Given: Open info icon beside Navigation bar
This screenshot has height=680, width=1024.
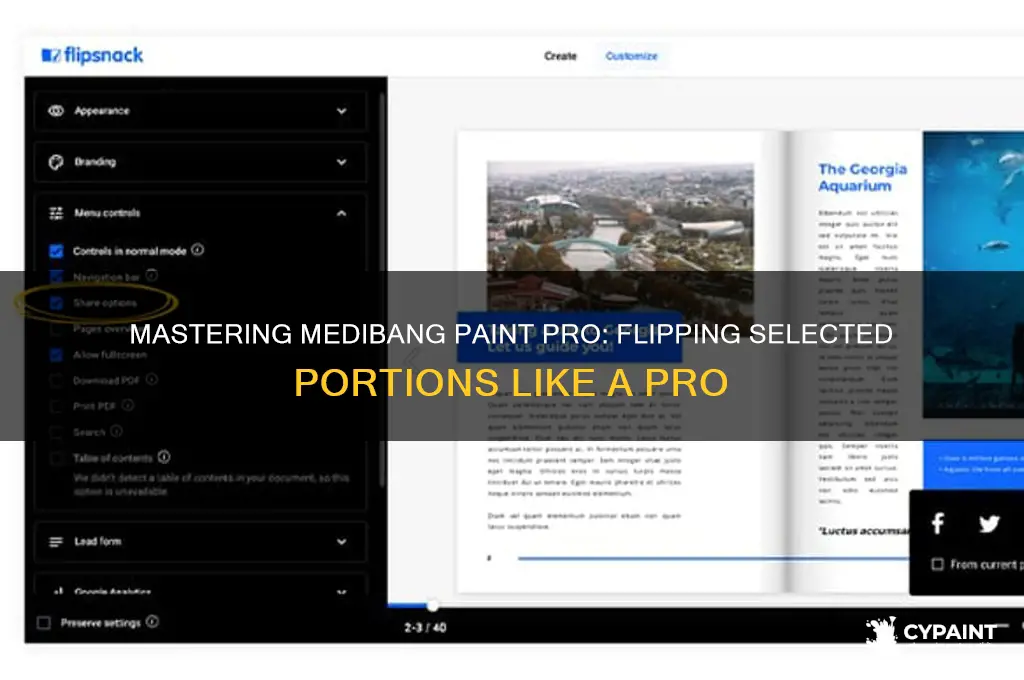Looking at the screenshot, I should pyautogui.click(x=152, y=276).
